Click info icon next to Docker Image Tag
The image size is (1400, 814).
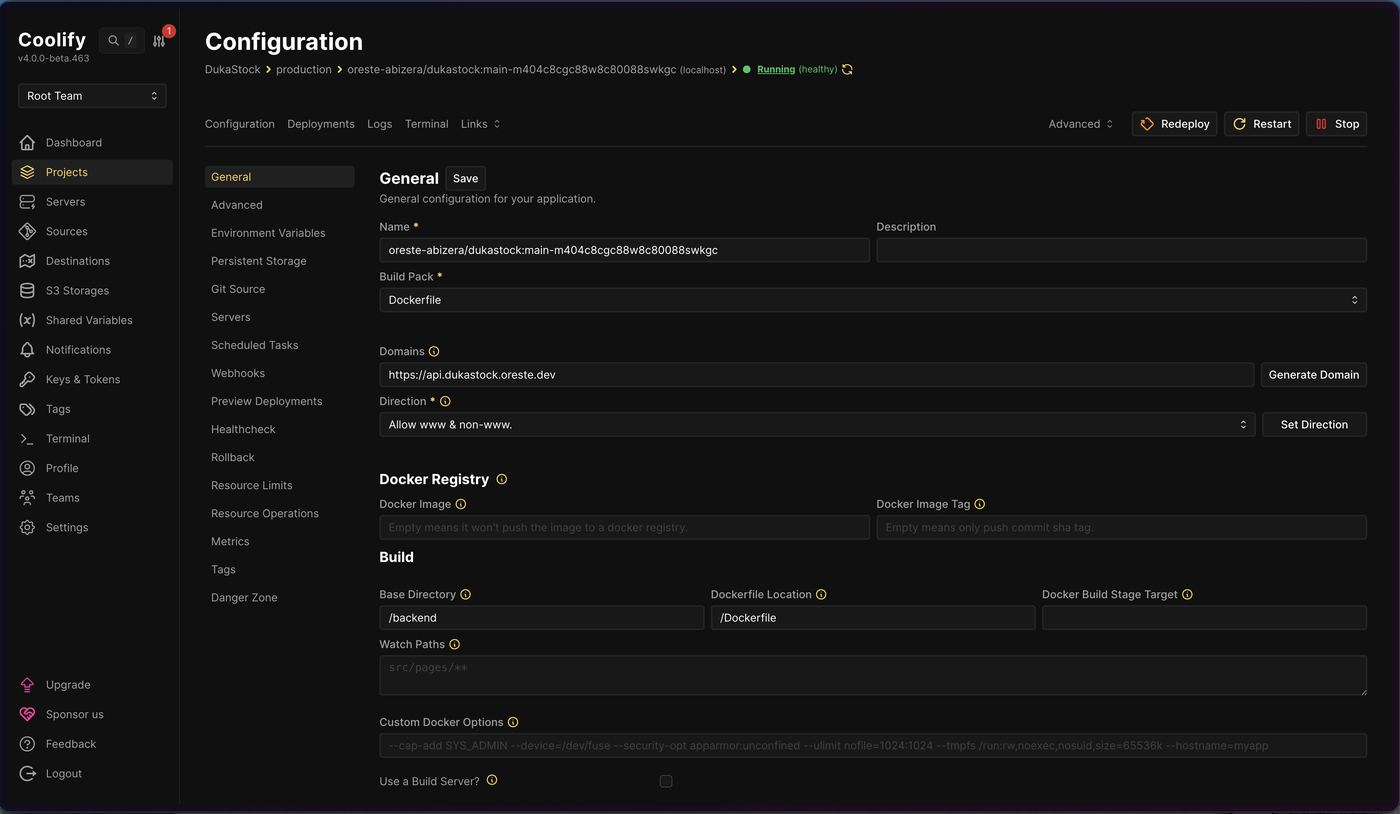click(x=980, y=504)
